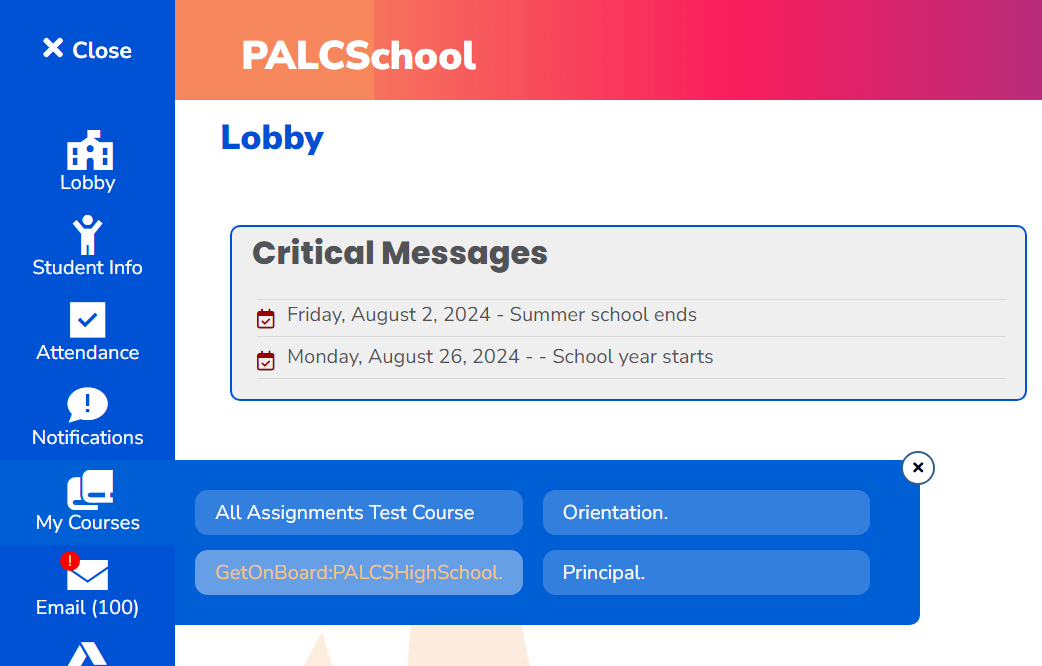Click the calendar icon next to the August 26 message
Image resolution: width=1042 pixels, height=666 pixels.
265,360
